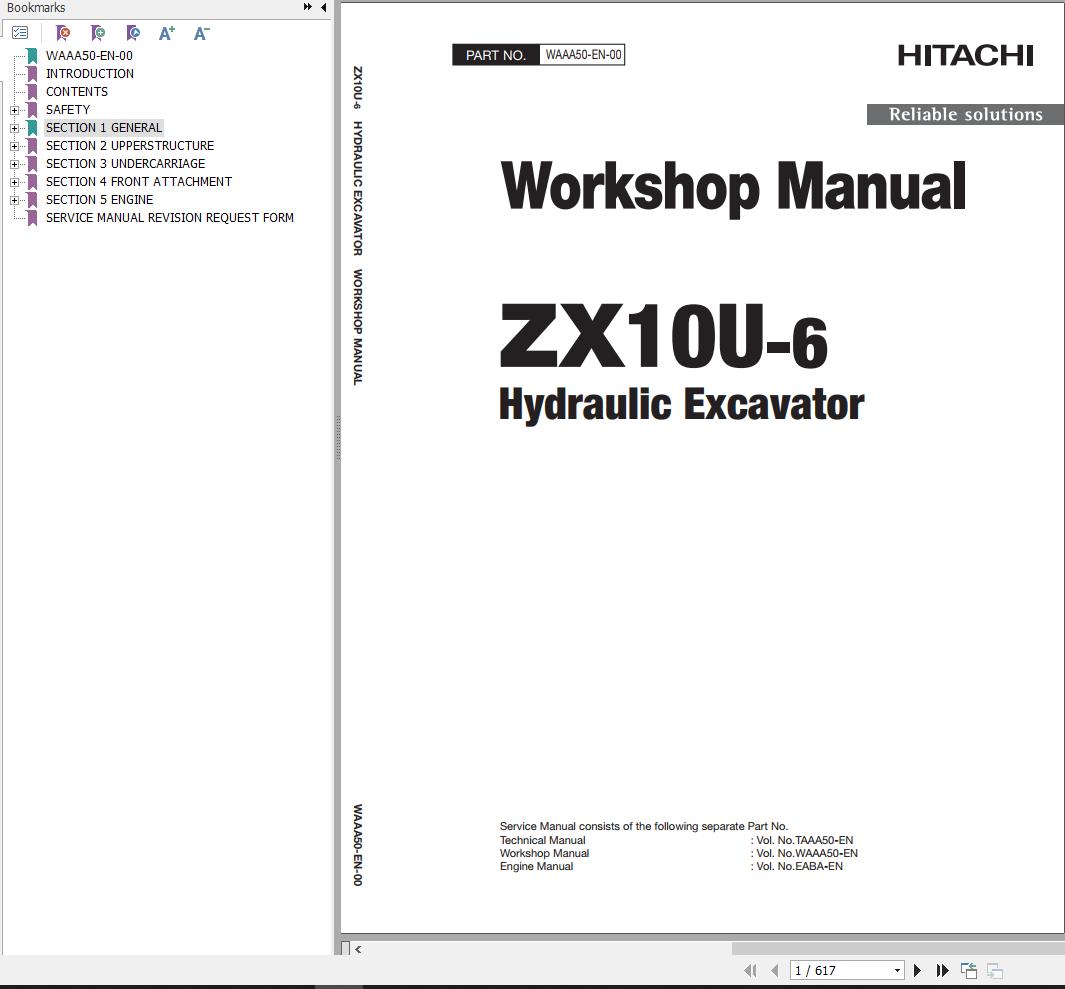Go to the next page
1065x989 pixels.
pyautogui.click(x=917, y=971)
